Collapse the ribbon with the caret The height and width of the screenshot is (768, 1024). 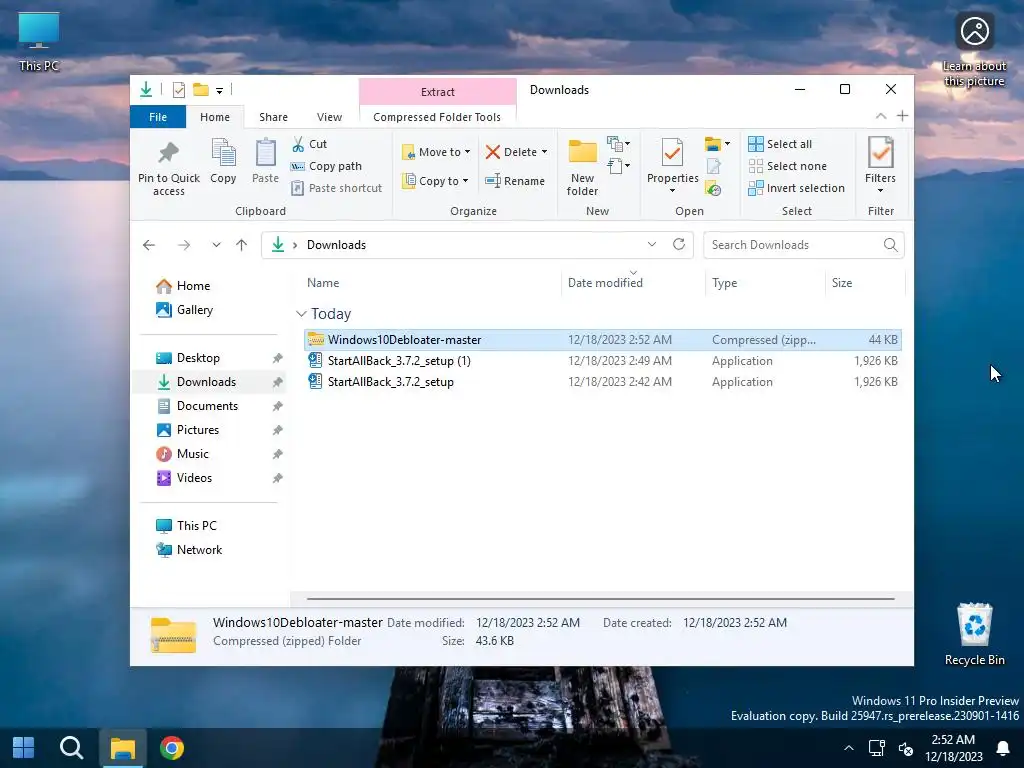881,116
